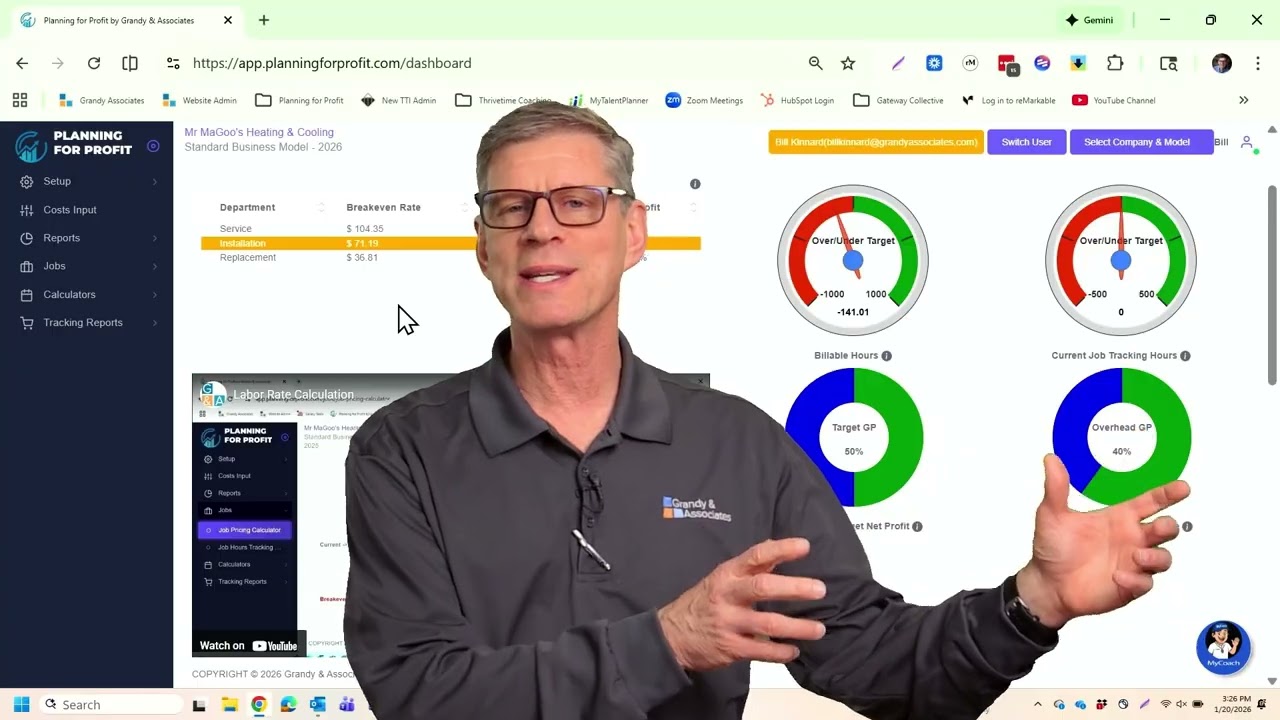This screenshot has height=720, width=1280.
Task: Open the user profile icon beside Bill
Action: [x=1247, y=143]
